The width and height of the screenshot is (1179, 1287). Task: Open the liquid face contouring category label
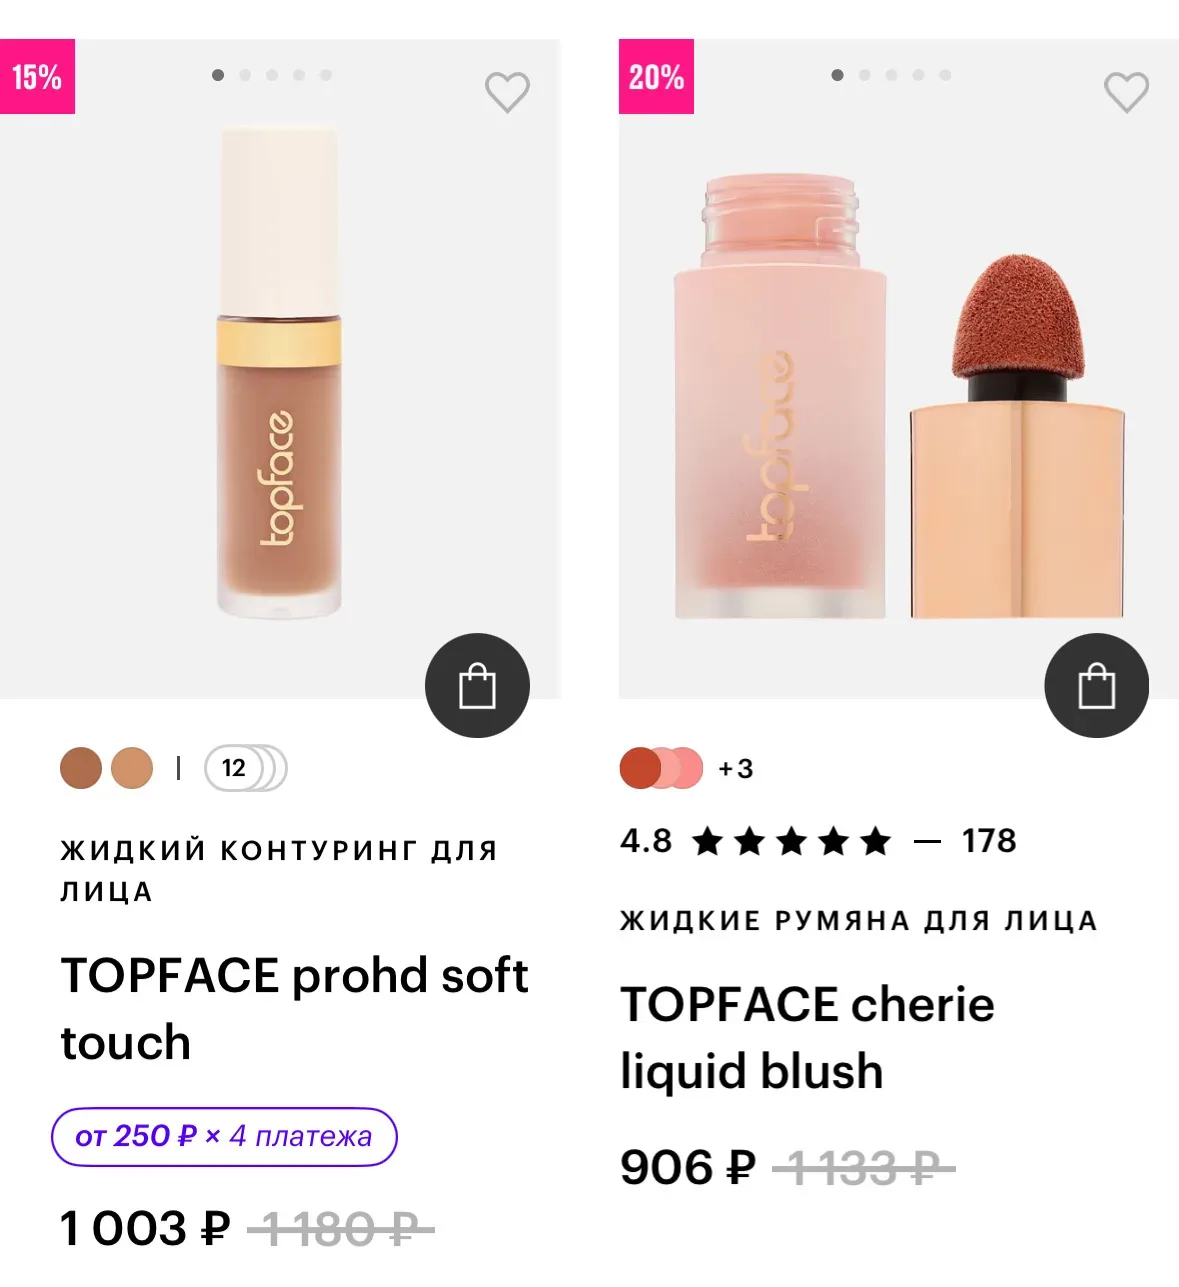(x=278, y=870)
